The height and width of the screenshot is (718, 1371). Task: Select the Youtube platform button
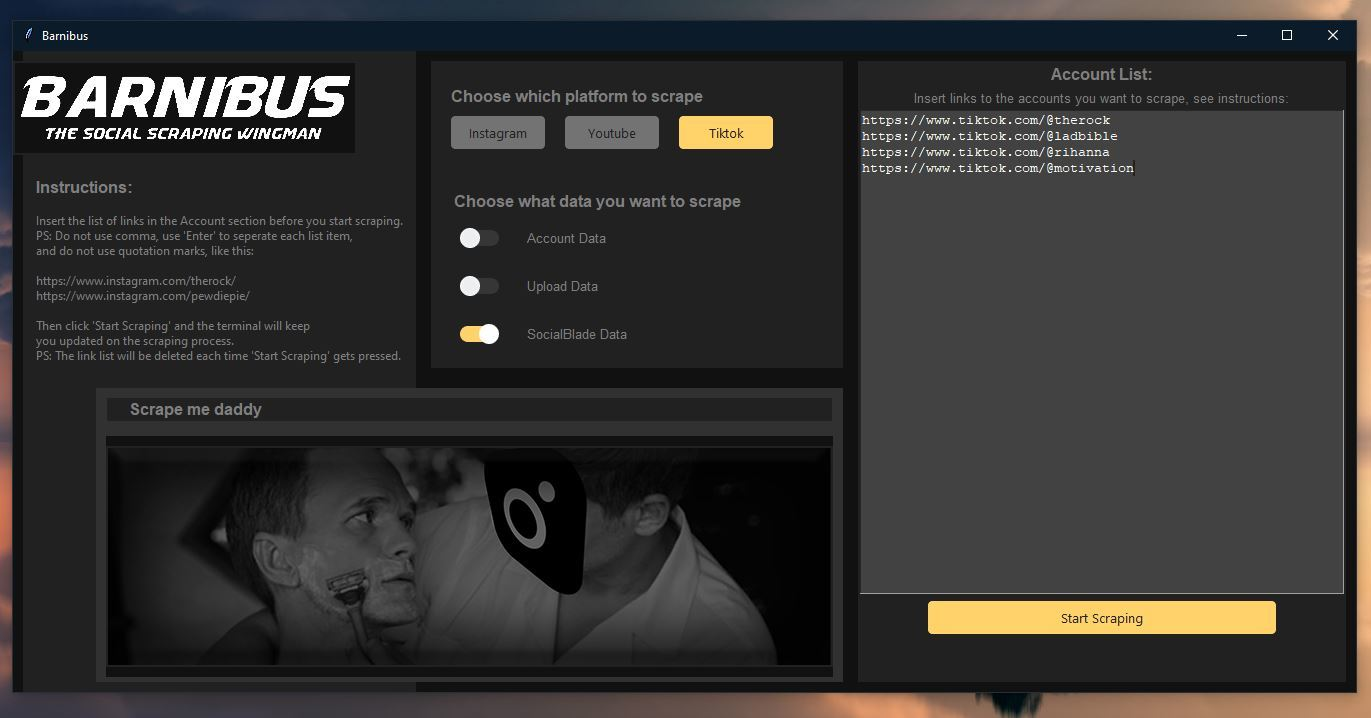click(x=612, y=133)
